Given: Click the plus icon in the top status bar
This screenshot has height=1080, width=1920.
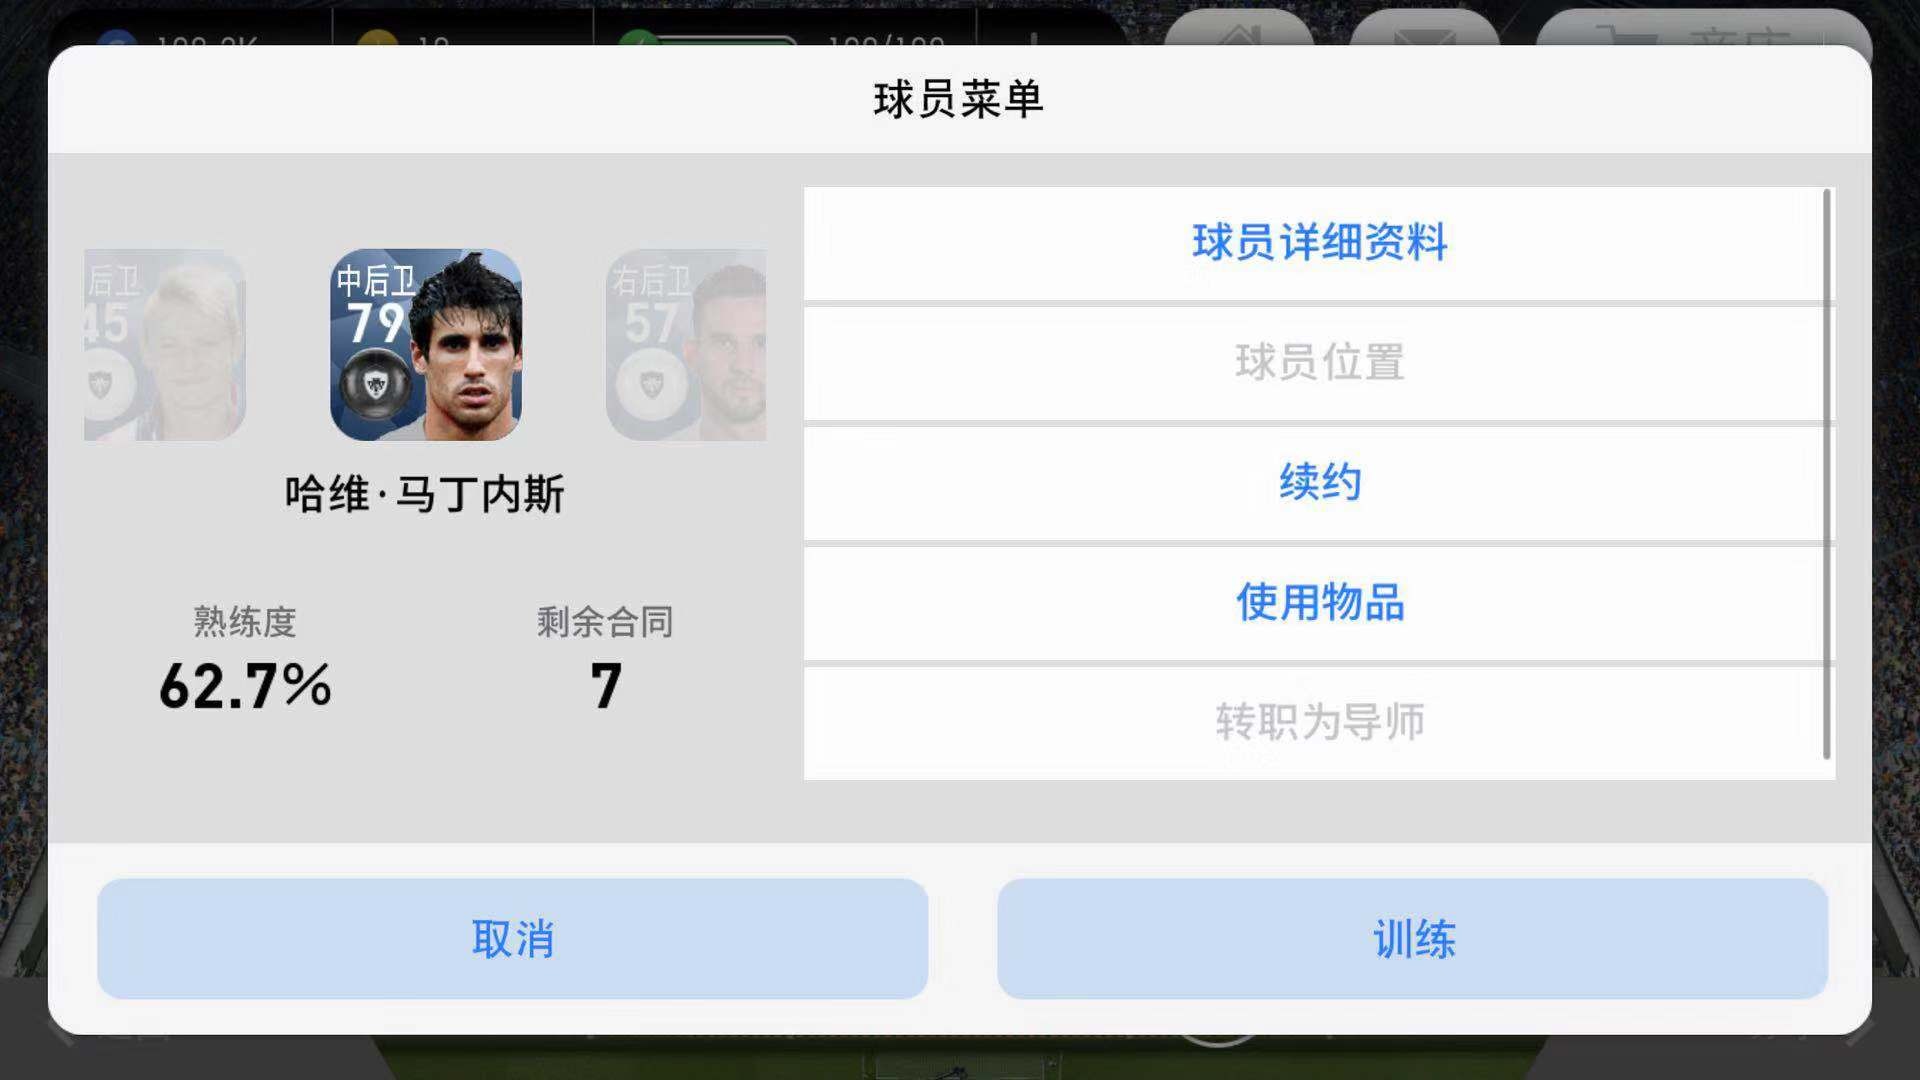Looking at the screenshot, I should (1034, 40).
